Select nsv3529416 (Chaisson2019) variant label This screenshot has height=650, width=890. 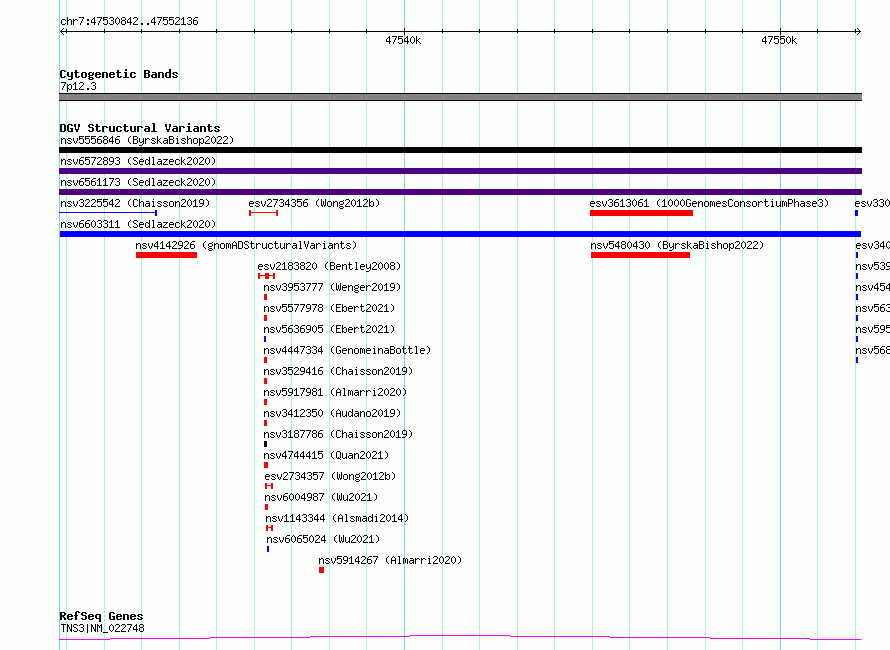[x=338, y=371]
